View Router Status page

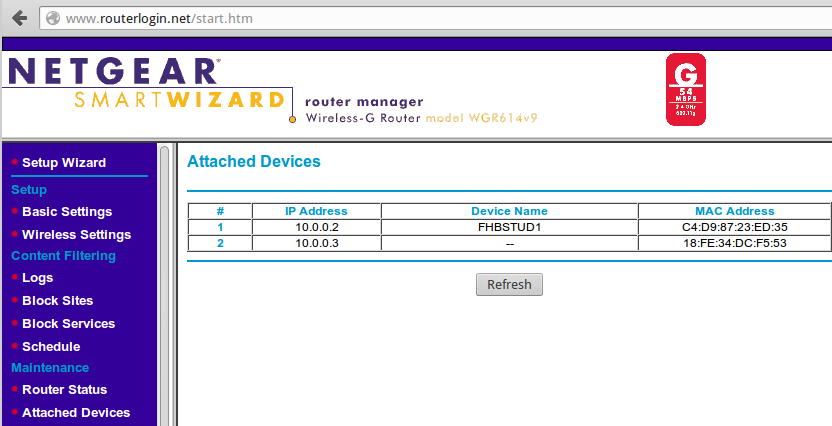(64, 389)
